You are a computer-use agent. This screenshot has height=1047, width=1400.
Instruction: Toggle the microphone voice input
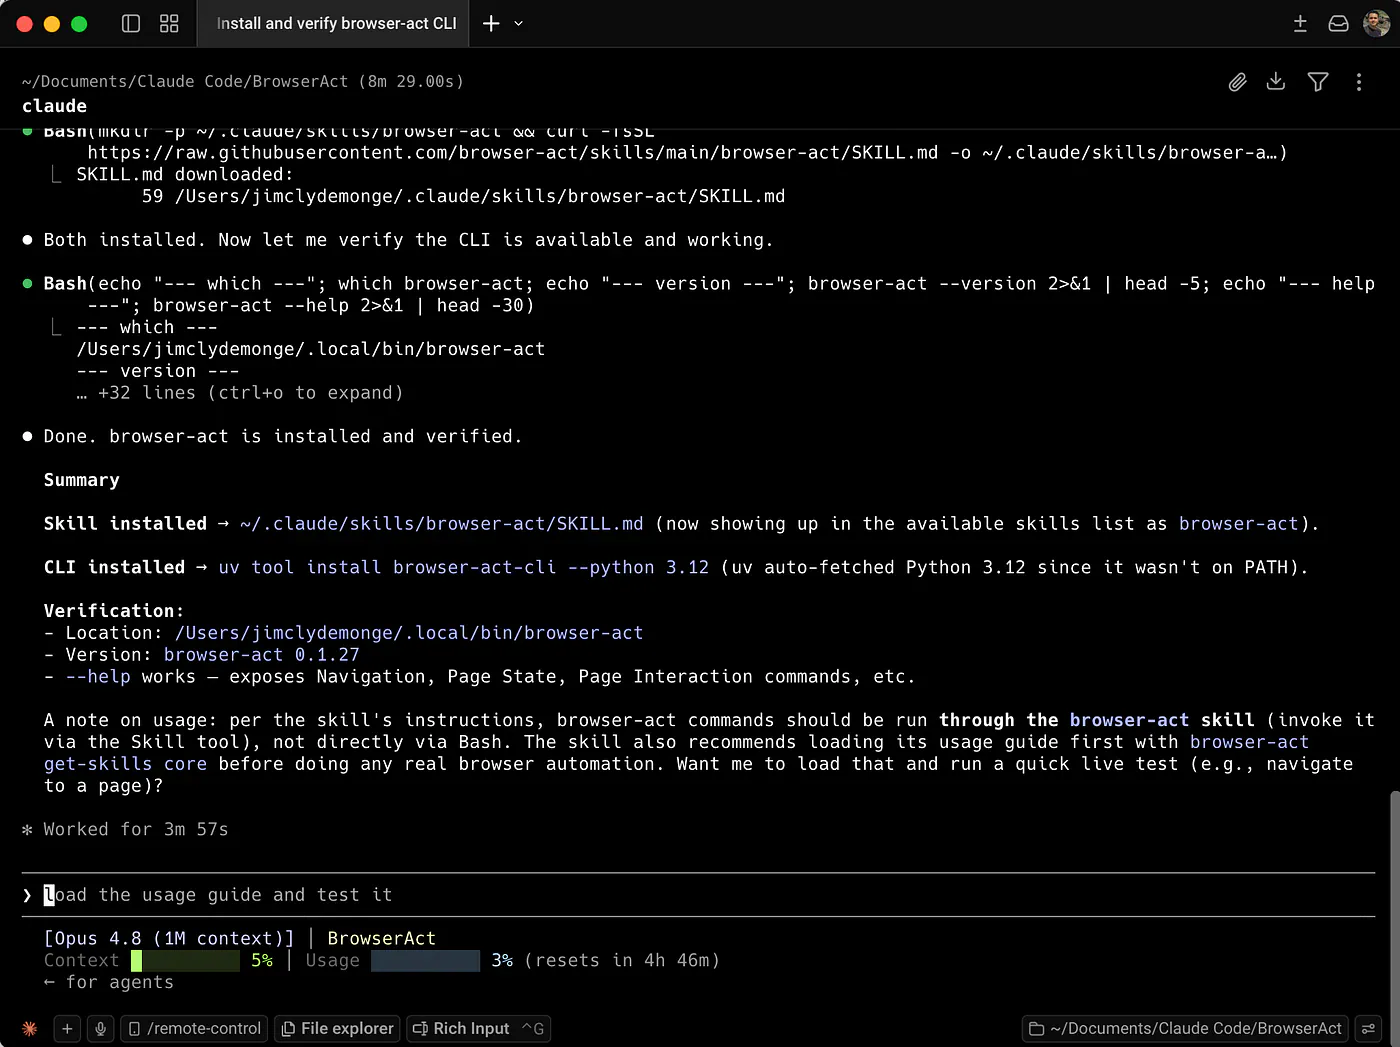coord(100,1029)
